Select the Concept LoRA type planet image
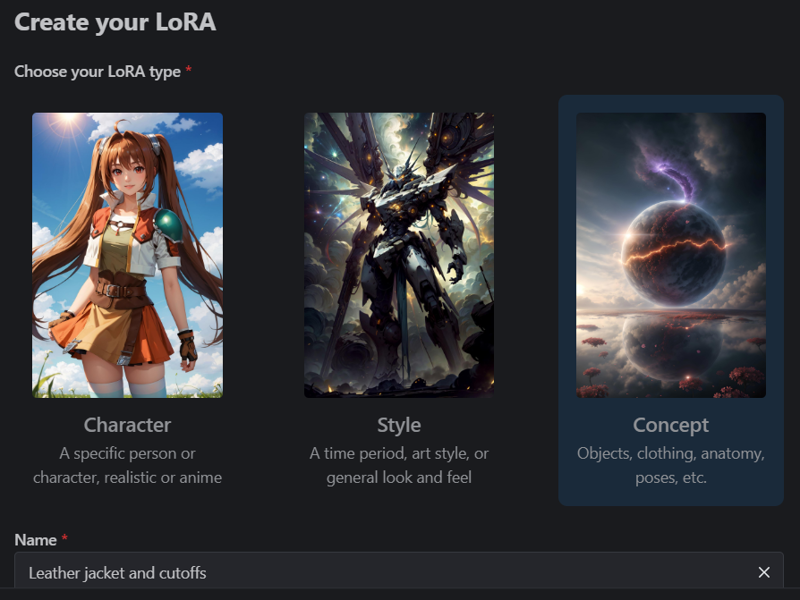The height and width of the screenshot is (600, 800). coord(671,255)
